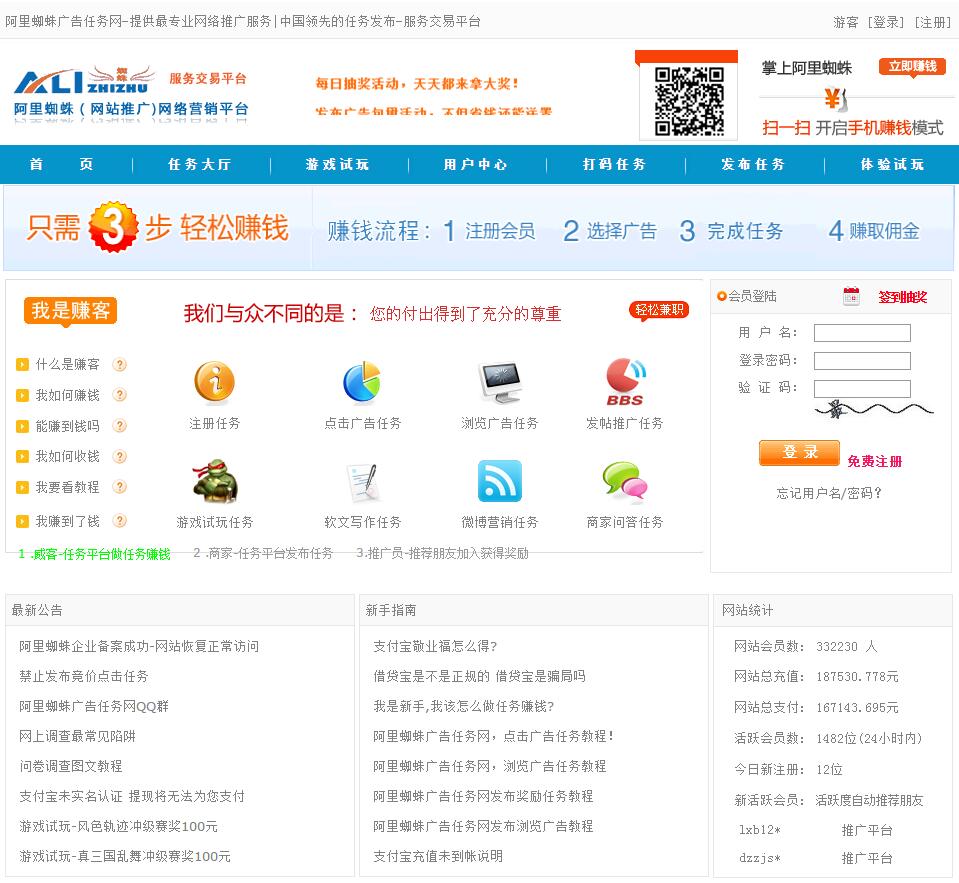Open guide 阿里蜘蛛广告任务网发布奖励任务教程
This screenshot has height=883, width=959.
click(x=483, y=796)
